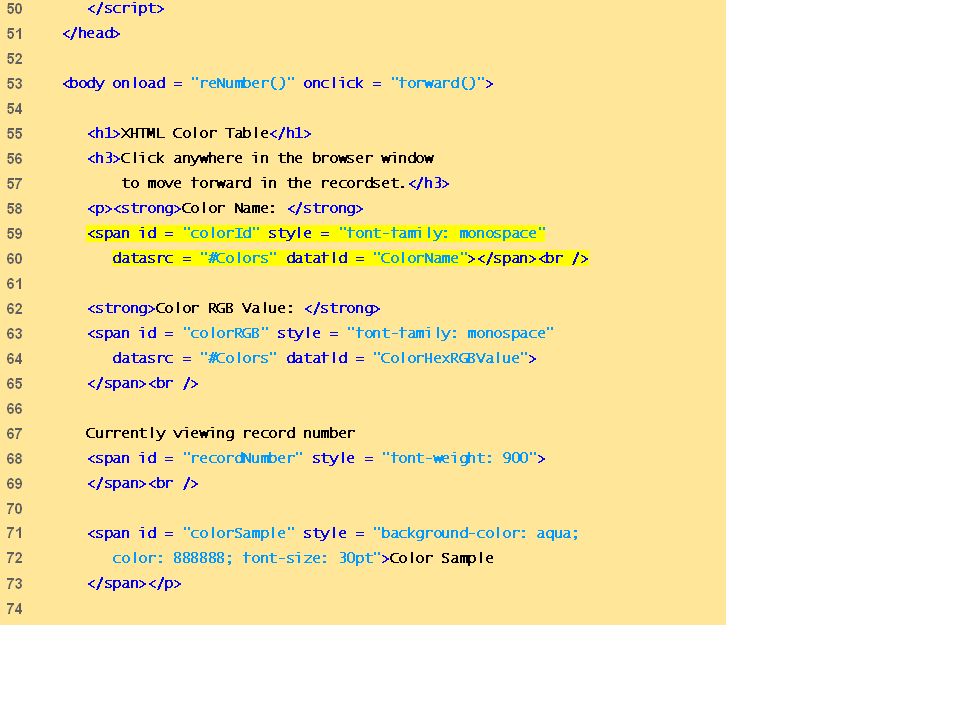The width and height of the screenshot is (960, 720).
Task: Click the closing </span></p> tags on line 73
Action: tap(134, 583)
